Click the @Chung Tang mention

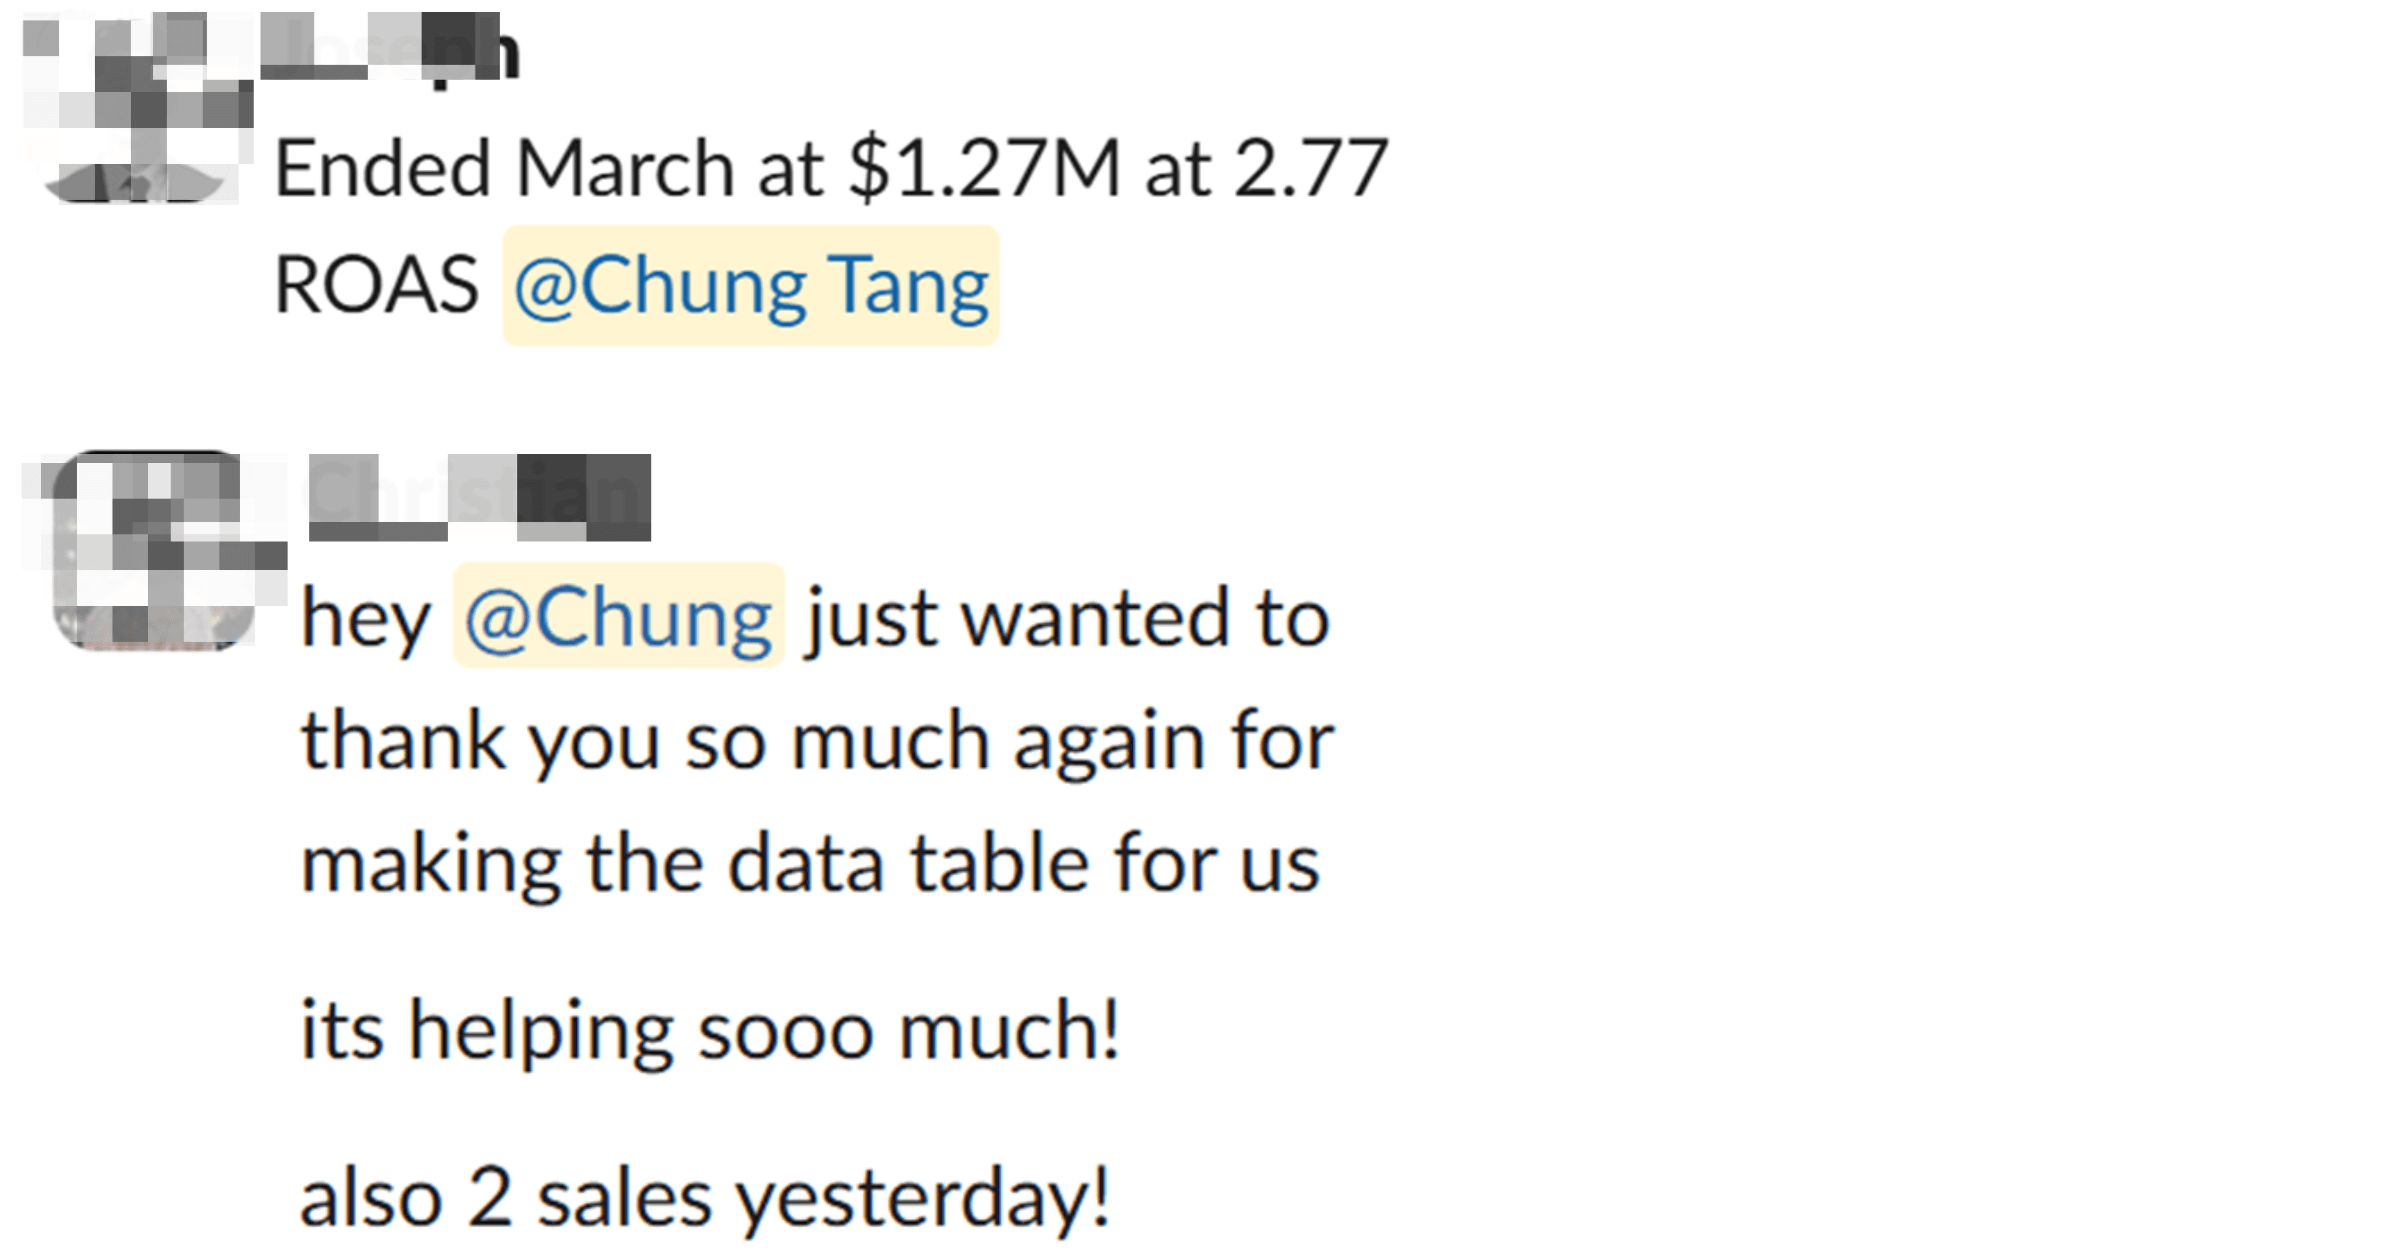pos(750,287)
